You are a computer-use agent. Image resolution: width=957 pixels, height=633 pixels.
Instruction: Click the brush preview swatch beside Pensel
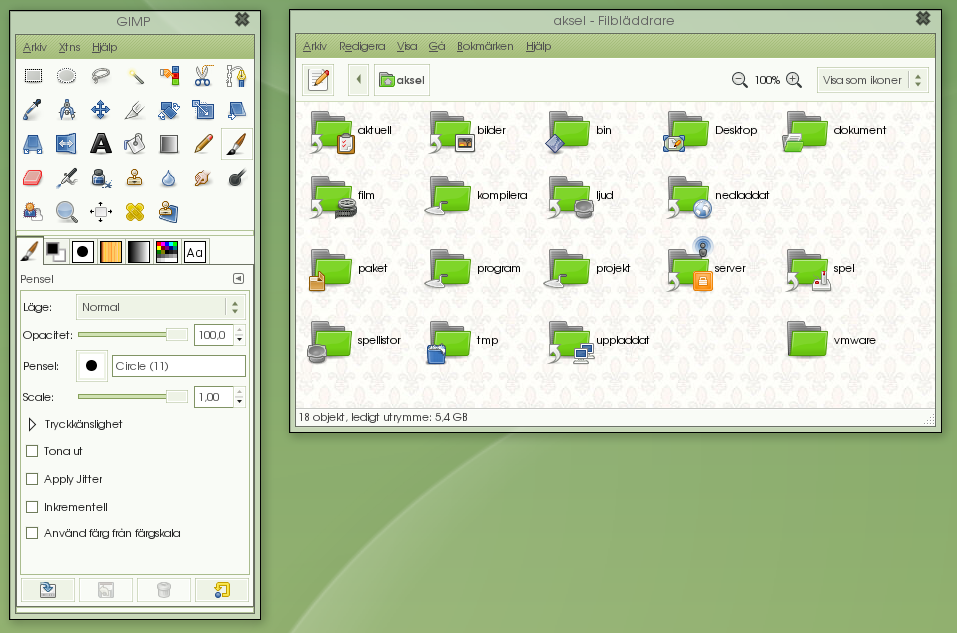coord(92,366)
